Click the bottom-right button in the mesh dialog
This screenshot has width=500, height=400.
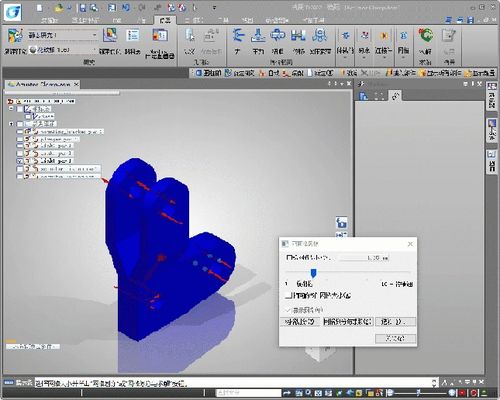(x=395, y=338)
